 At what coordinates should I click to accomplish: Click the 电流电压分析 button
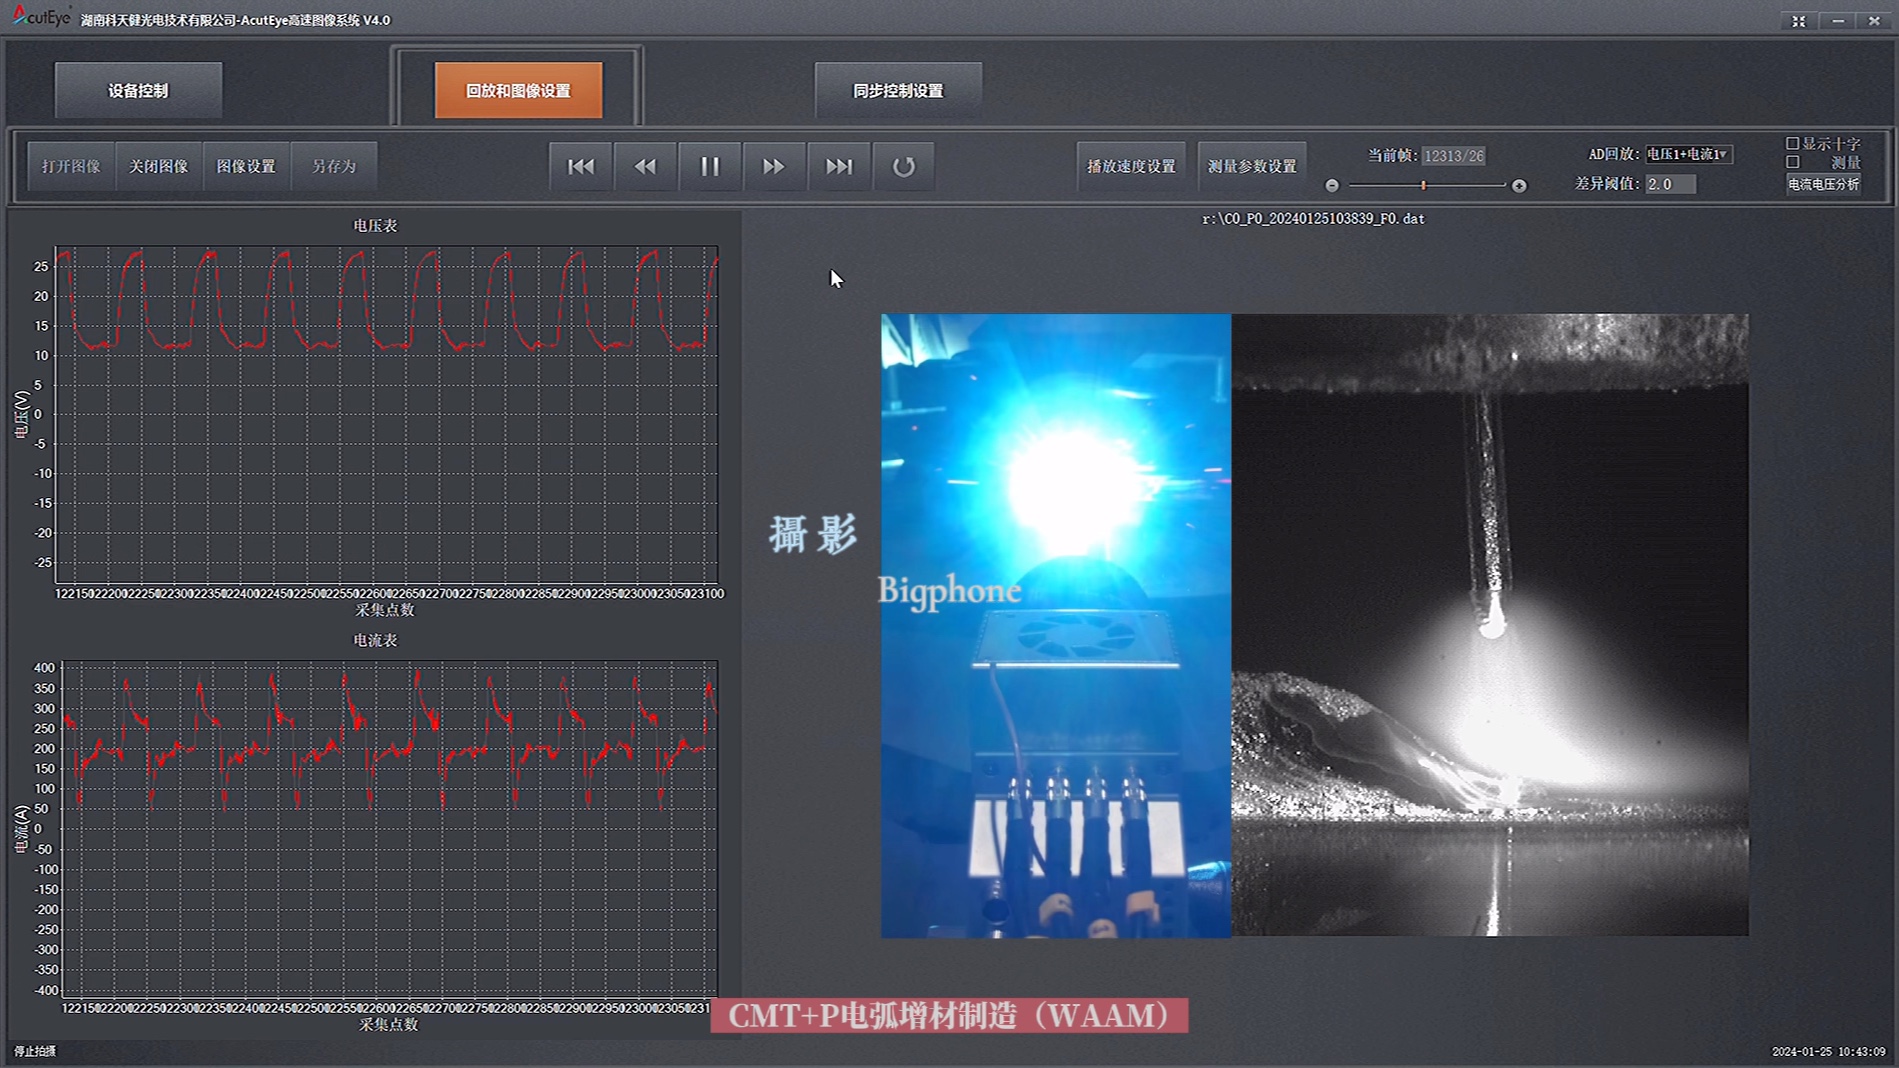pos(1824,184)
